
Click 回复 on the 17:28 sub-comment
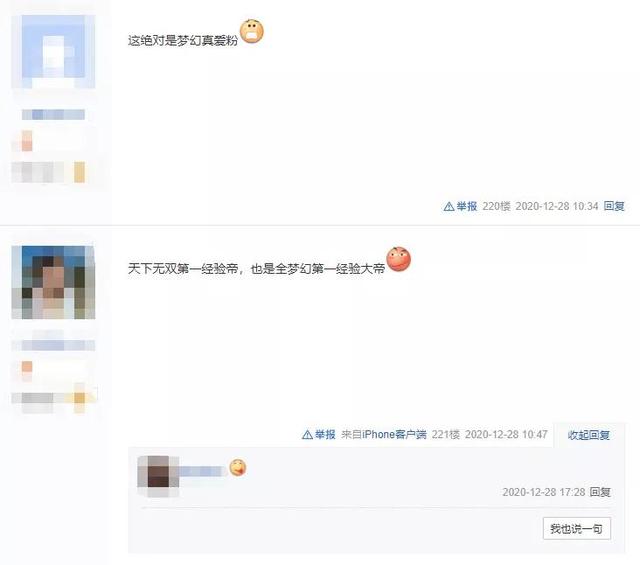(x=600, y=492)
